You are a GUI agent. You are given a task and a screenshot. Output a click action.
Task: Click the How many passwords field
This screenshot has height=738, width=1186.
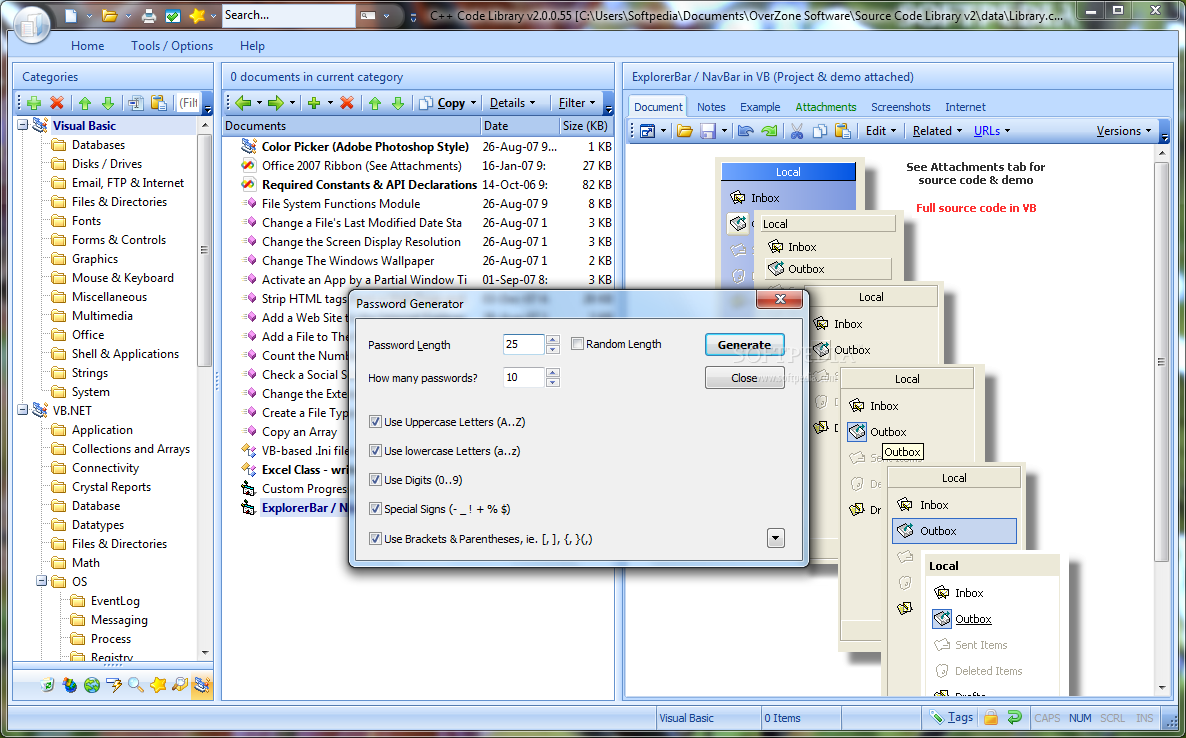(x=523, y=377)
